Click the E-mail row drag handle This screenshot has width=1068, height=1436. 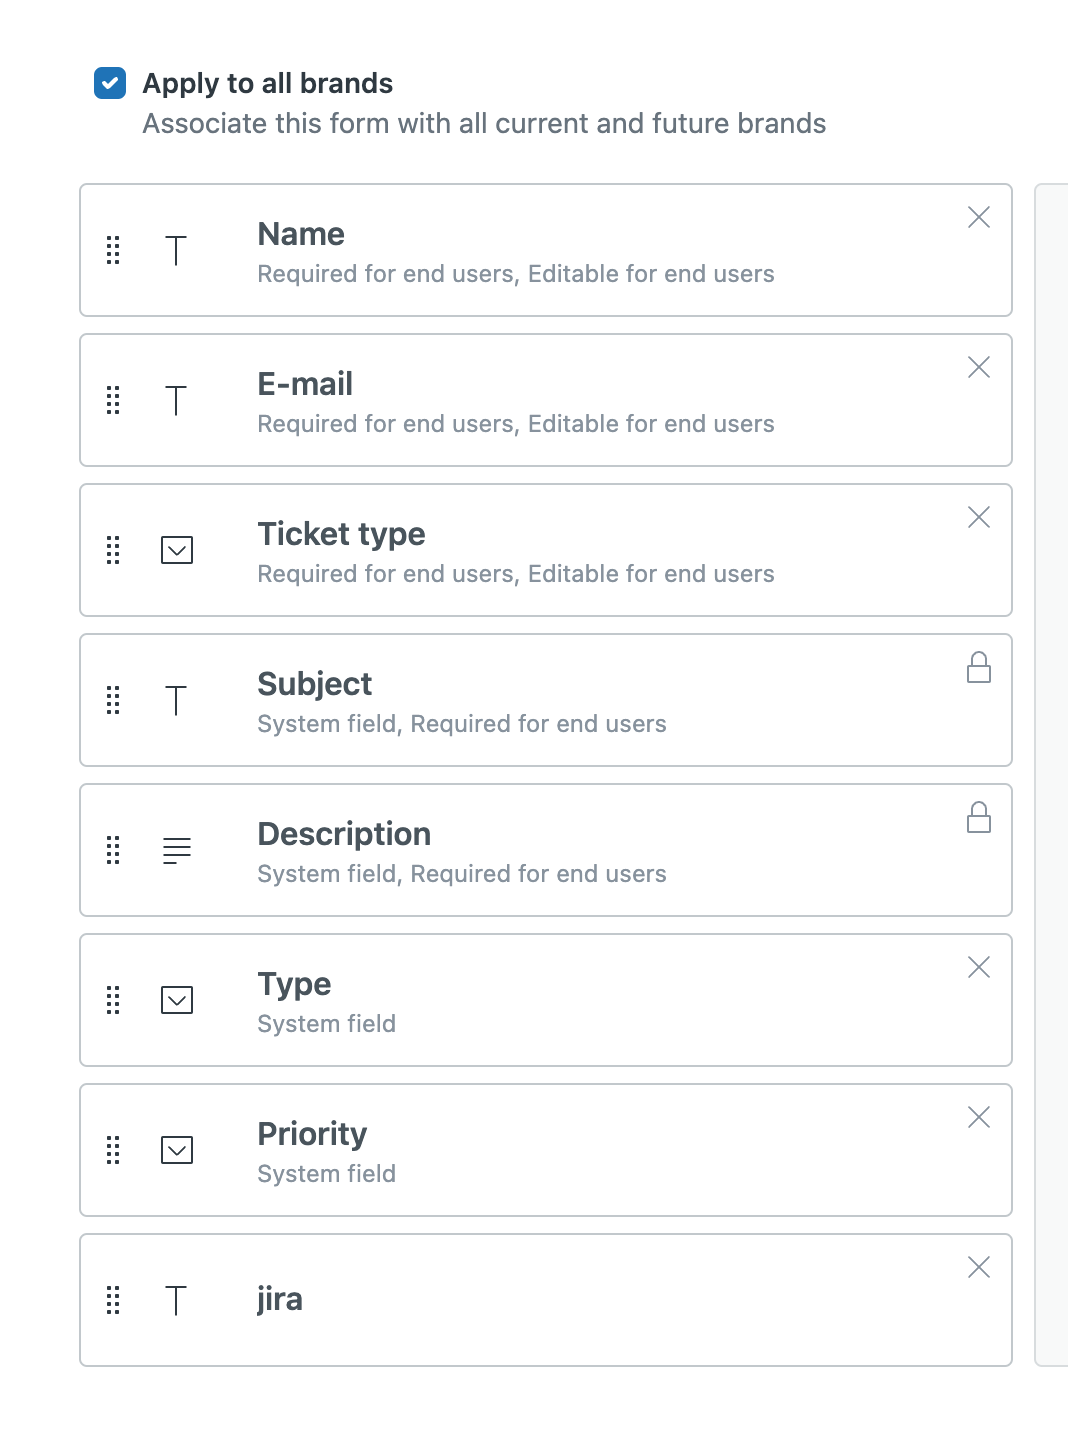113,400
